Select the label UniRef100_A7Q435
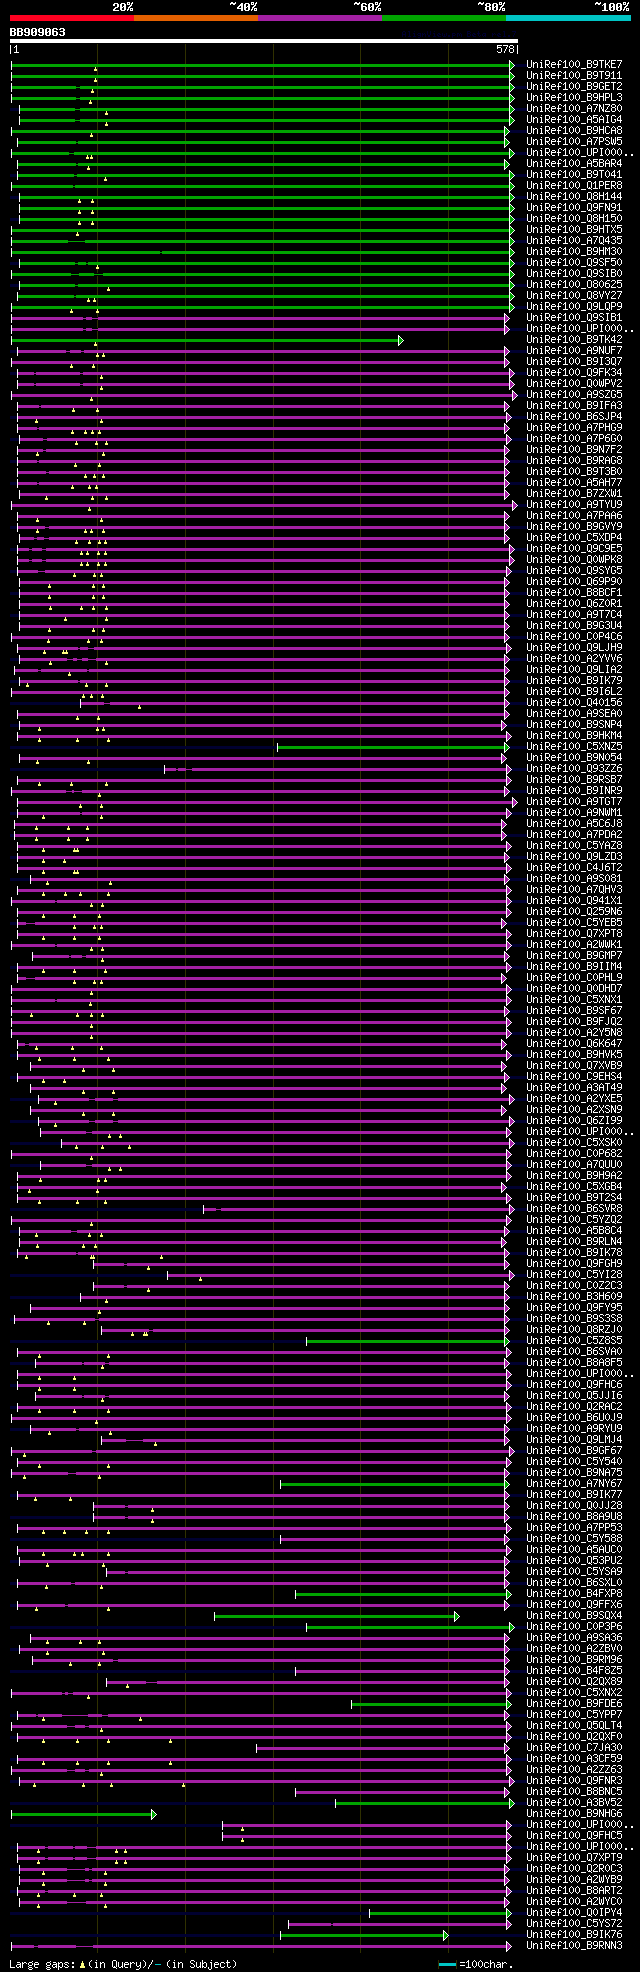The width and height of the screenshot is (640, 1972). pyautogui.click(x=574, y=240)
